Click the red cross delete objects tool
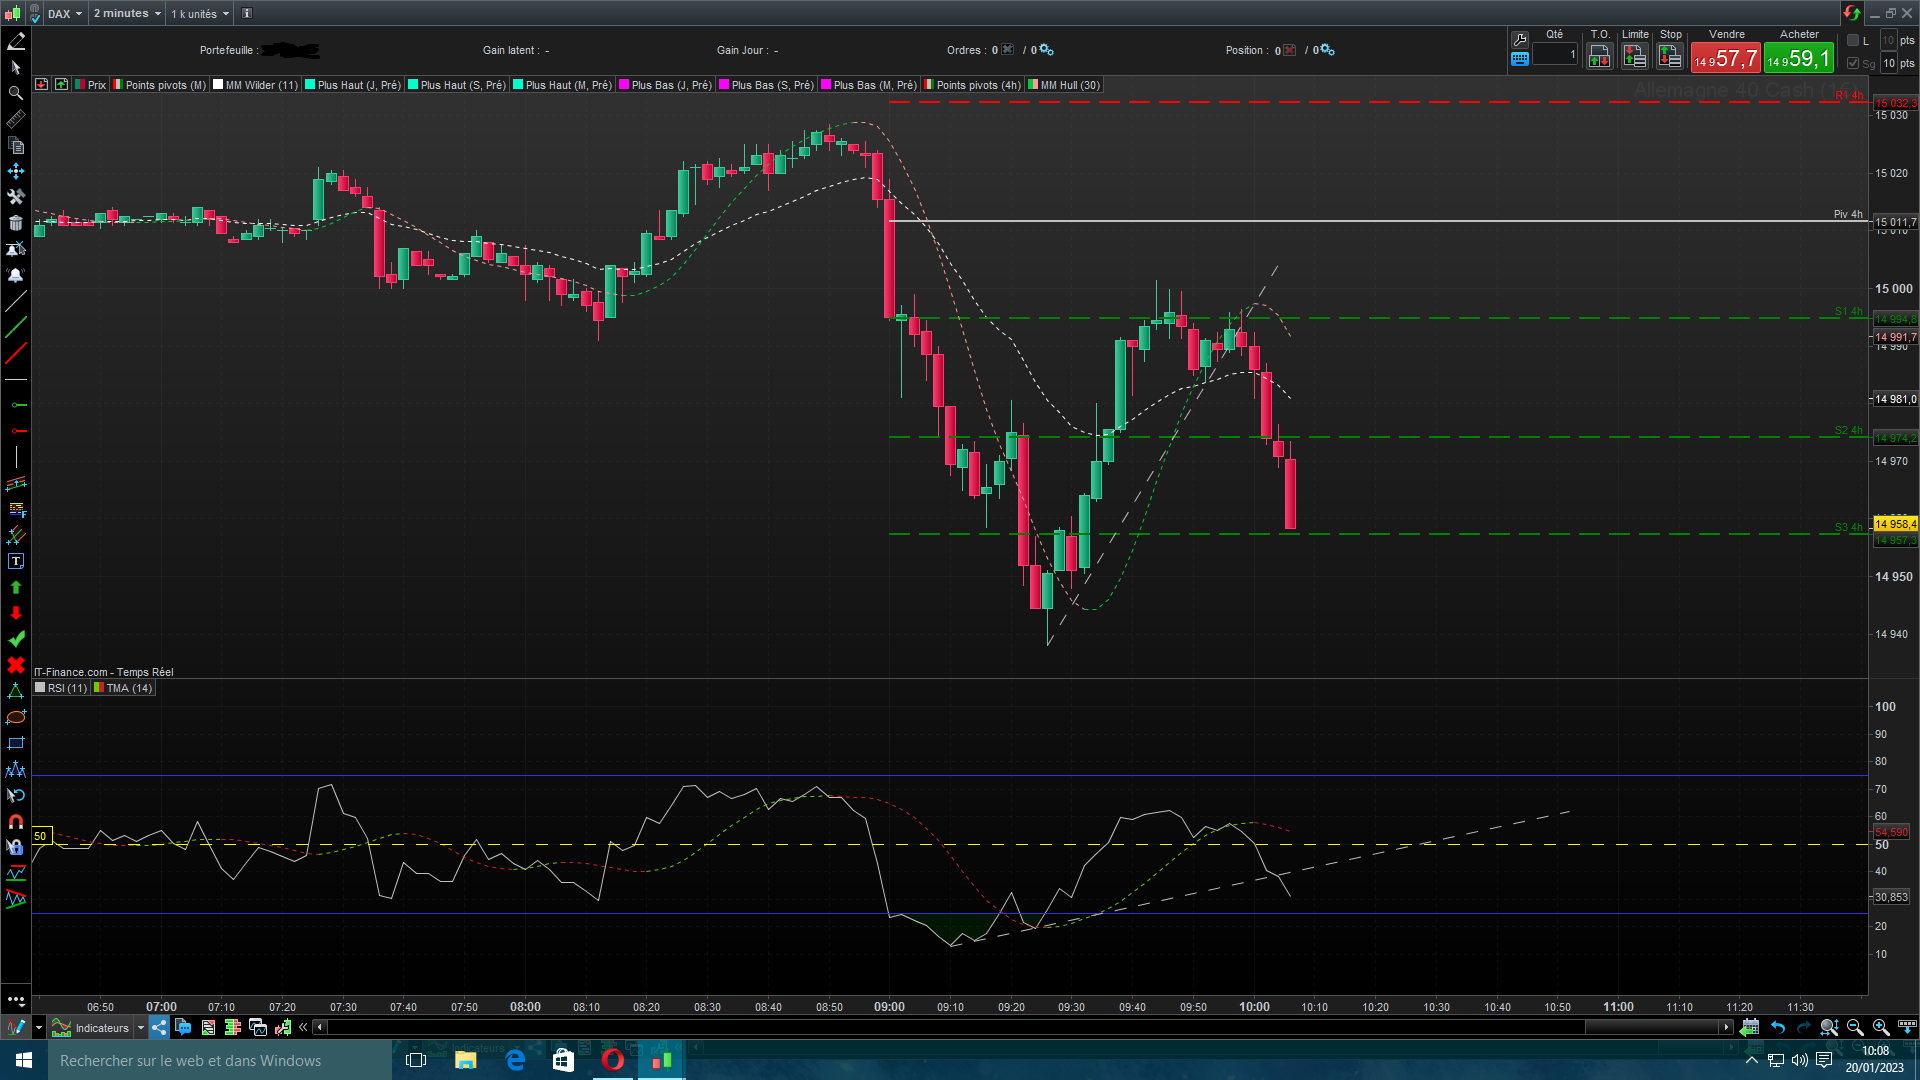Viewport: 1920px width, 1080px height. point(16,665)
